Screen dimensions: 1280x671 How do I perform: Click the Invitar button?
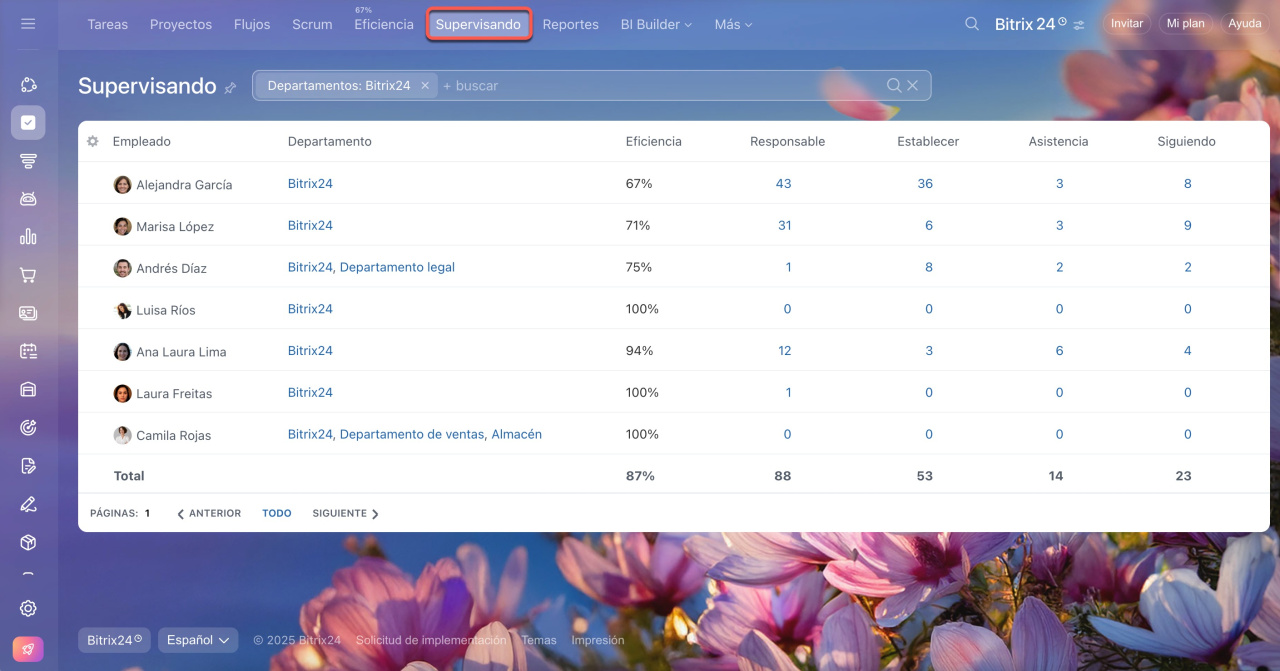click(x=1127, y=24)
